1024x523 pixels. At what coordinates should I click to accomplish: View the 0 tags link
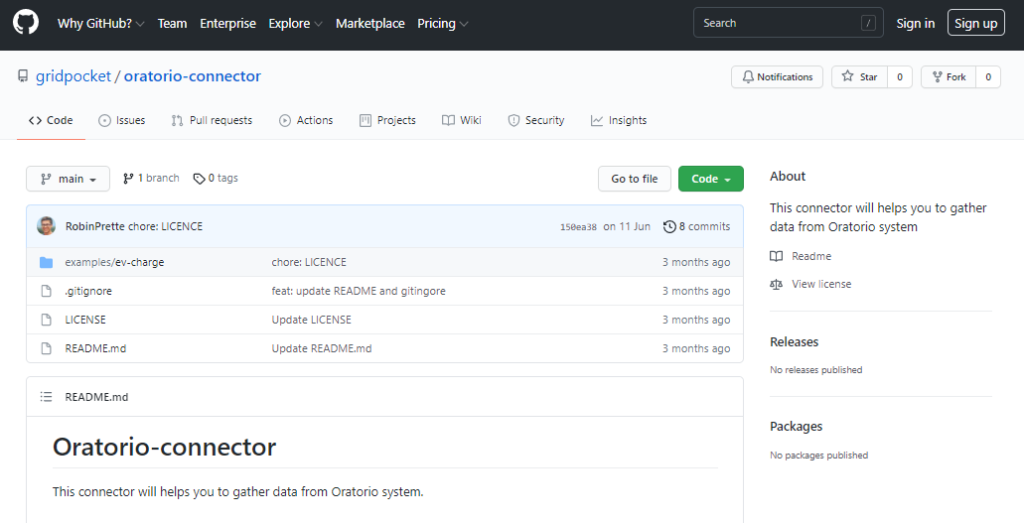click(x=216, y=178)
